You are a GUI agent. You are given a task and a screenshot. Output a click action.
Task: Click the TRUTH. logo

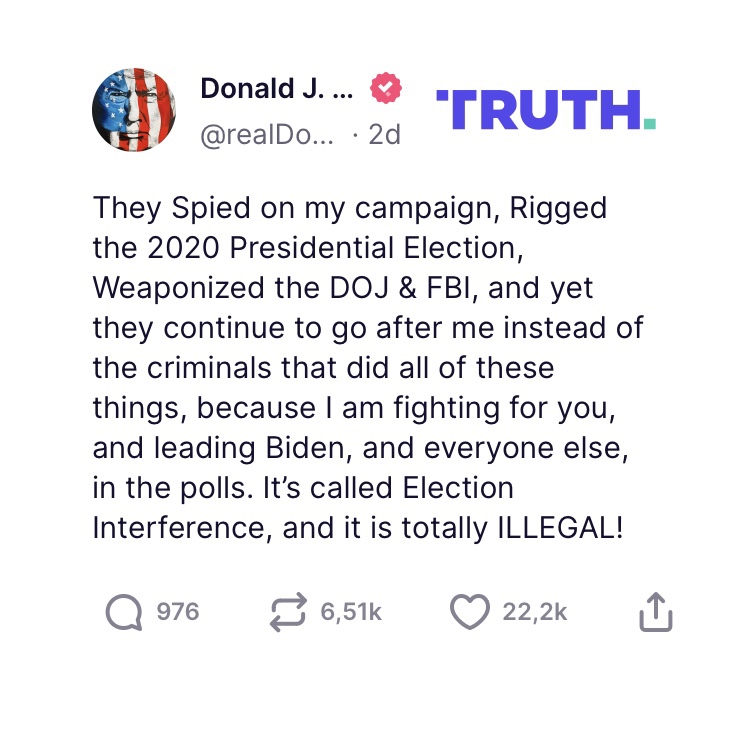click(546, 109)
